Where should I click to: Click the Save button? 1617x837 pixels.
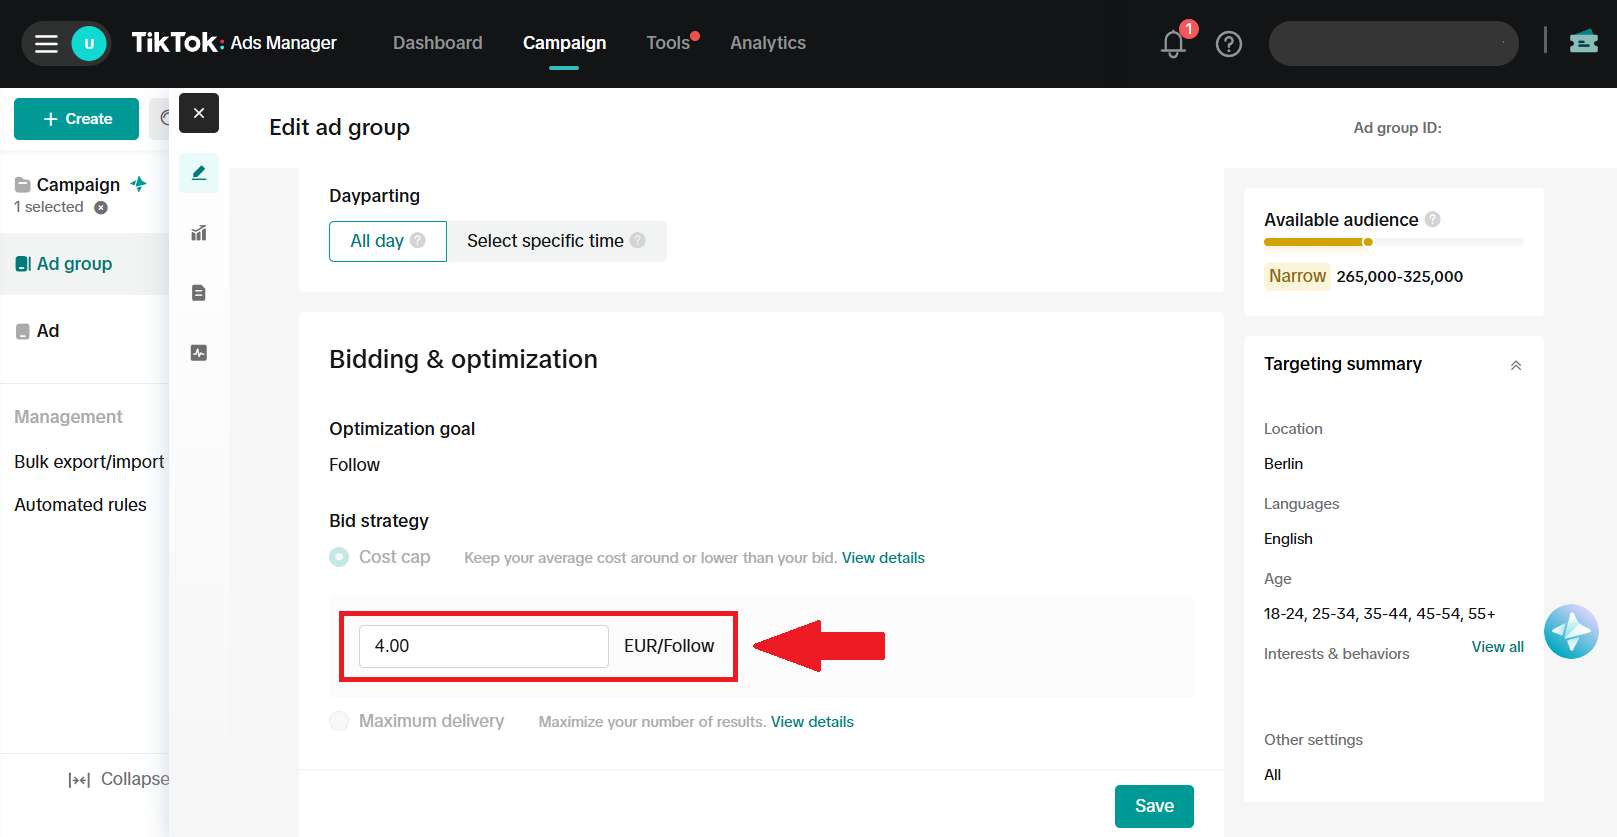[x=1154, y=806]
